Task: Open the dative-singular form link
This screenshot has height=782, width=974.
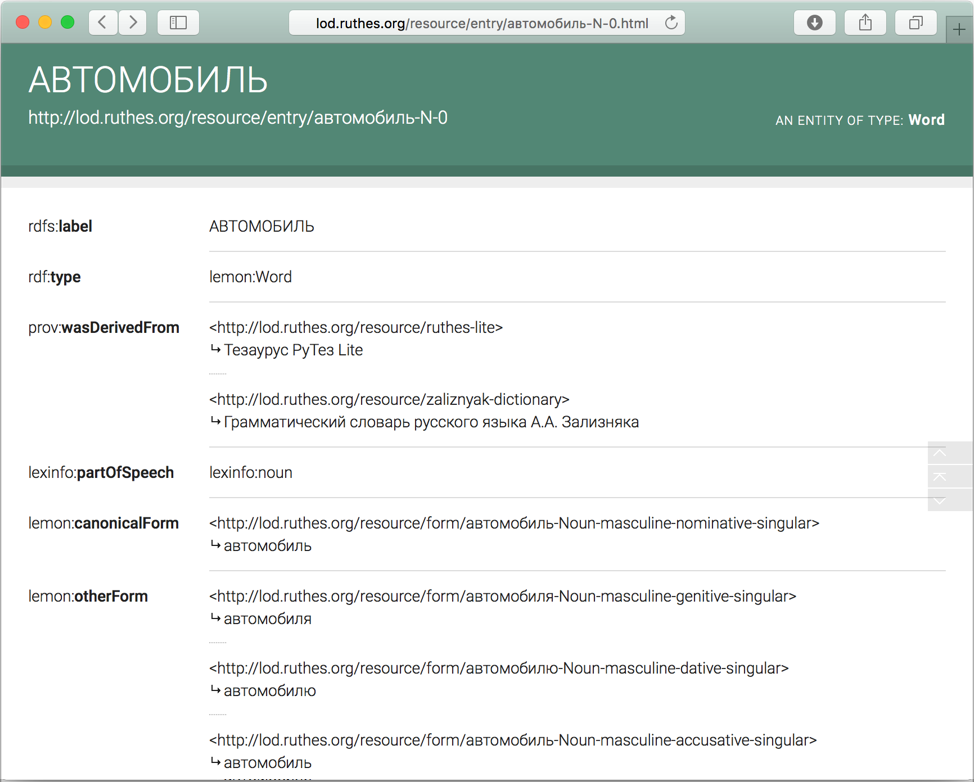Action: click(499, 668)
